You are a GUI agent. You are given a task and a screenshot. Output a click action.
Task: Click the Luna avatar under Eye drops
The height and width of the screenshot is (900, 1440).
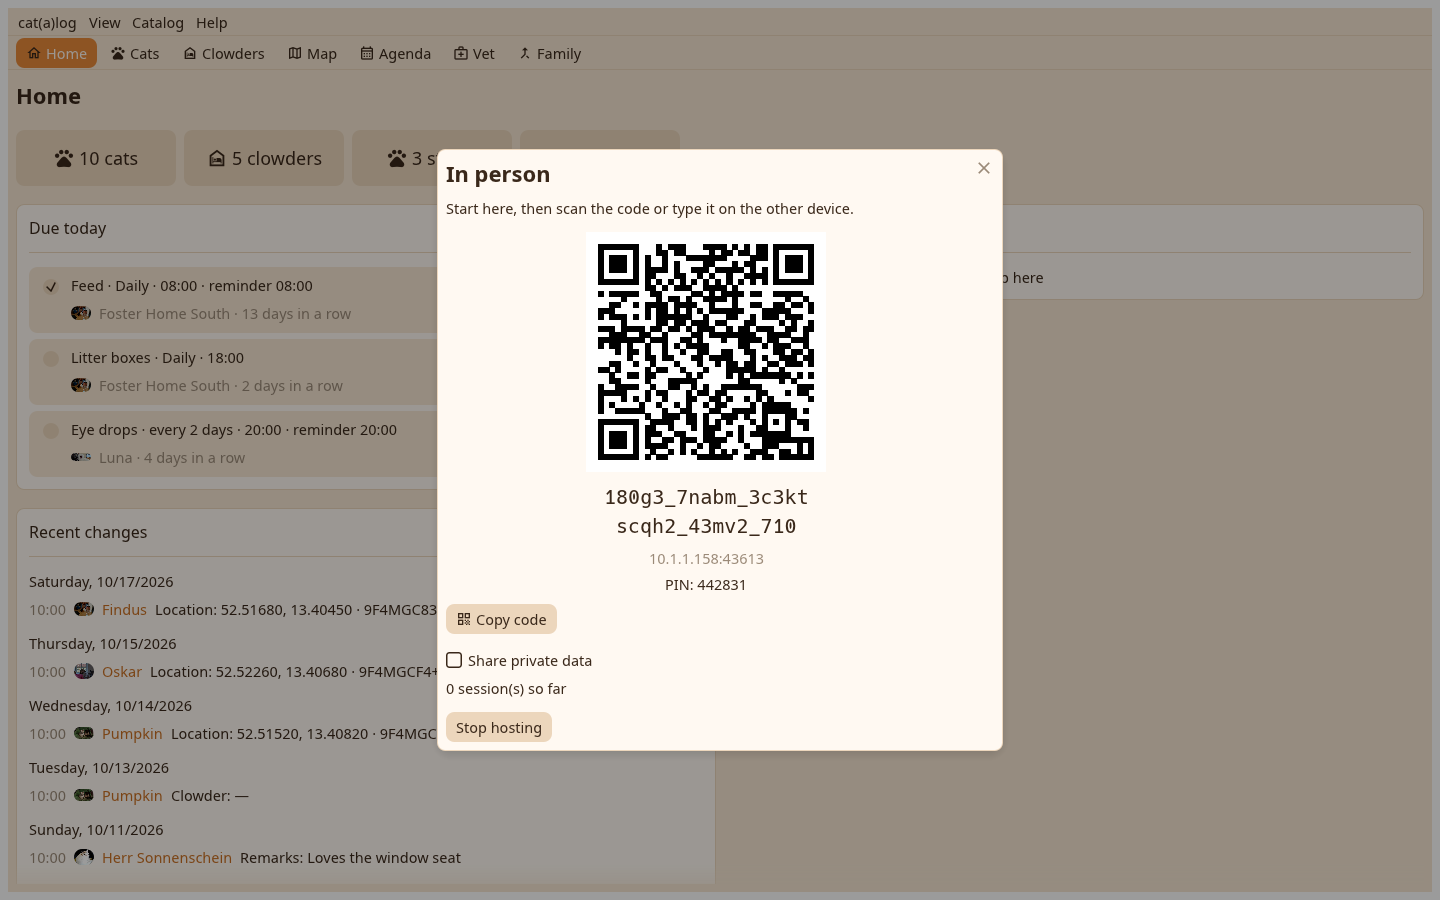coord(81,457)
